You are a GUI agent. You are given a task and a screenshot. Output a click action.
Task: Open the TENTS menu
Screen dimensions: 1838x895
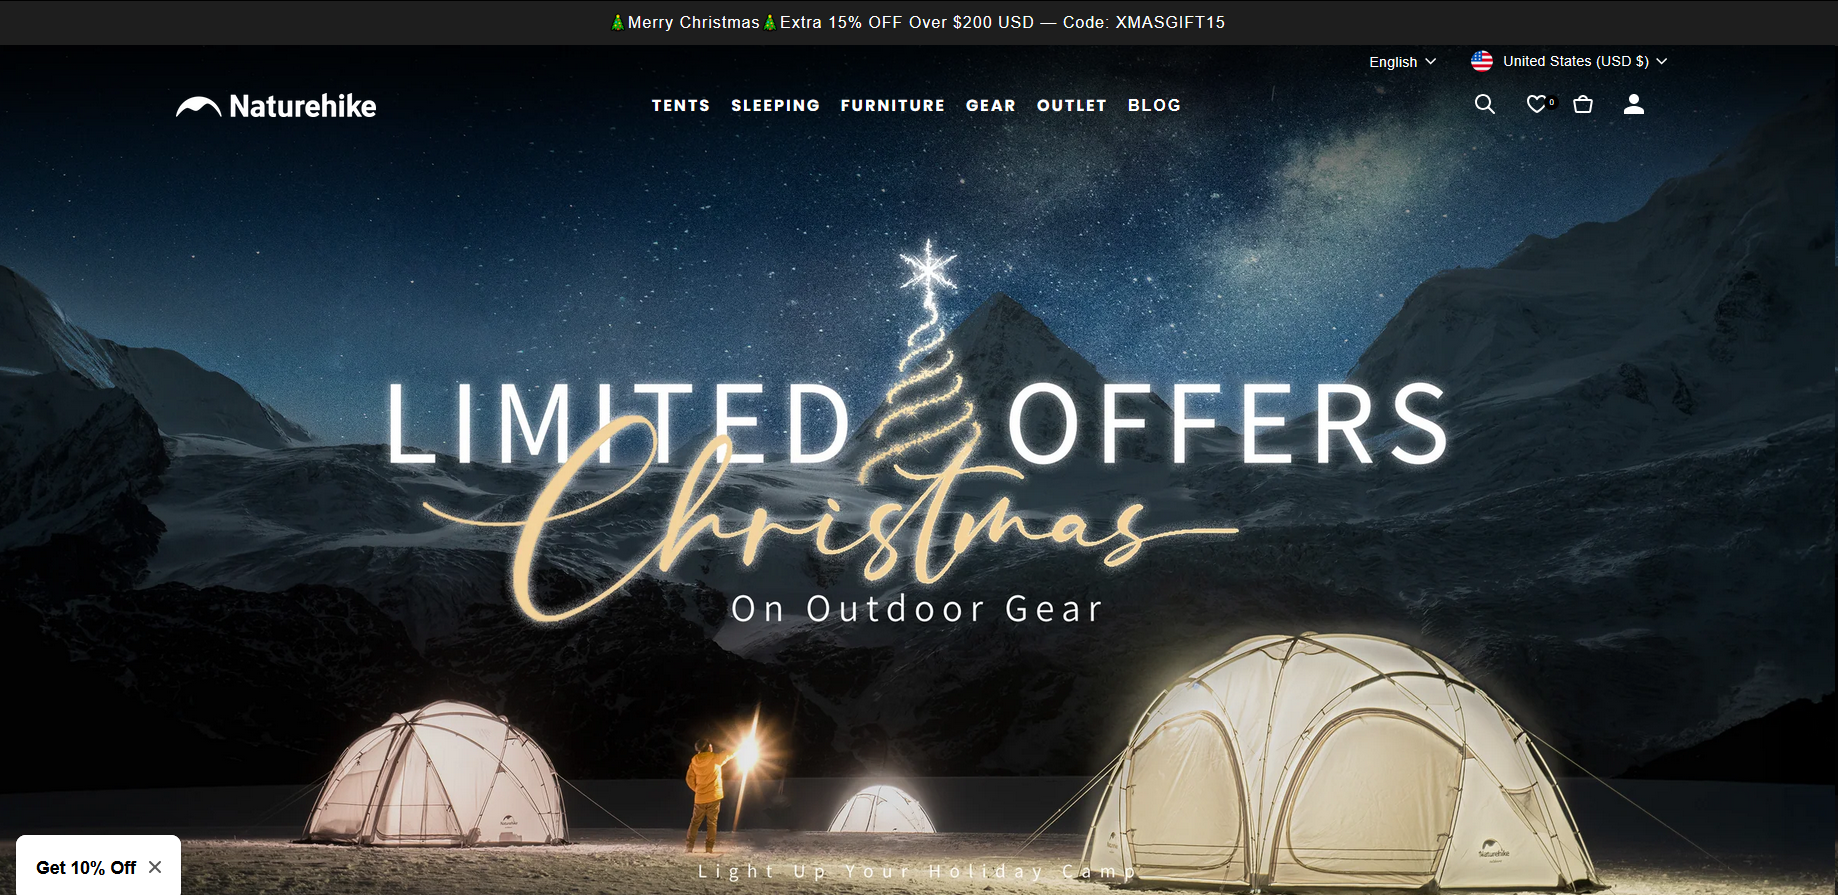681,105
